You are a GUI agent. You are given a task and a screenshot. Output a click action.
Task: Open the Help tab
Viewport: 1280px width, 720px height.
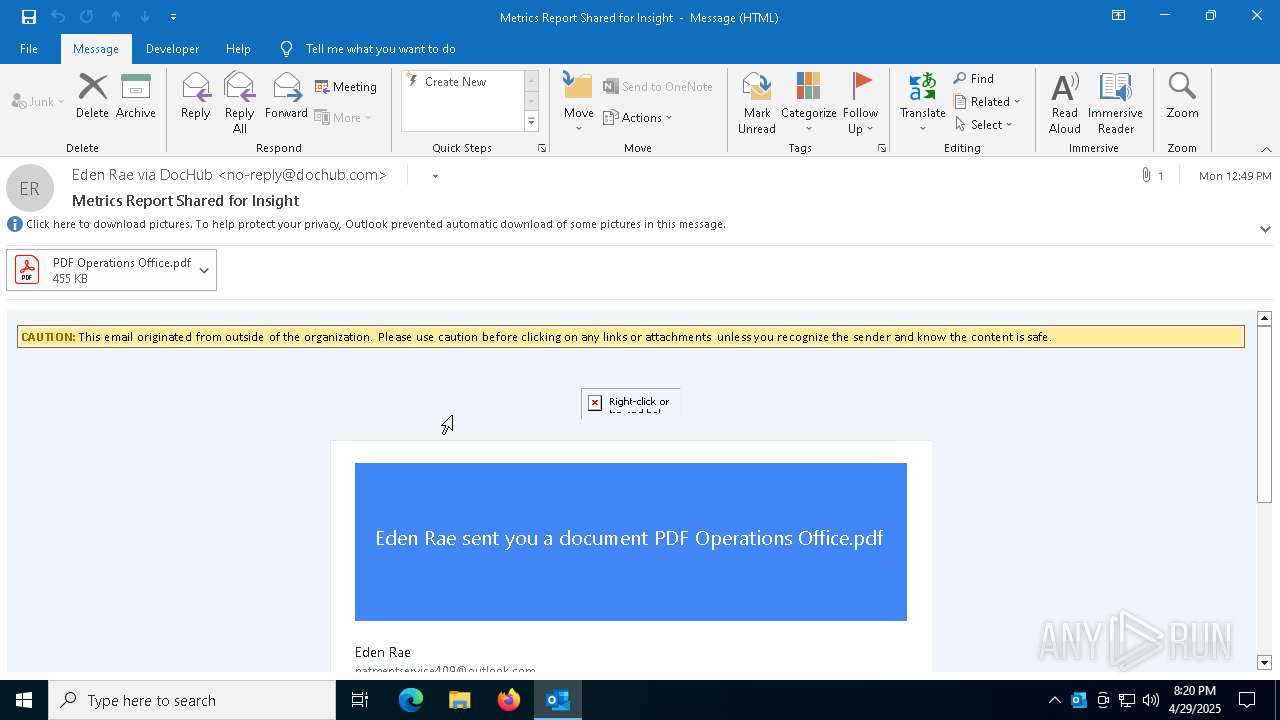[x=238, y=49]
